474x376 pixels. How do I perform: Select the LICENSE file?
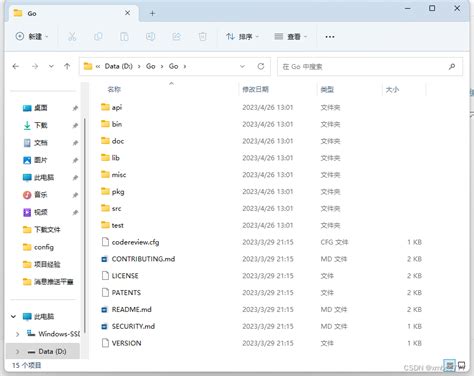[x=120, y=276]
